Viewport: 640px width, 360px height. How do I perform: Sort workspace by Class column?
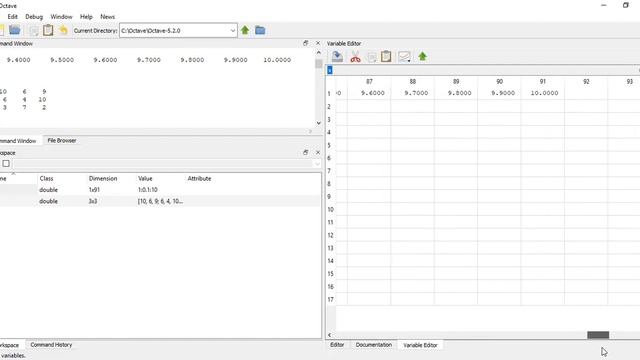point(47,178)
